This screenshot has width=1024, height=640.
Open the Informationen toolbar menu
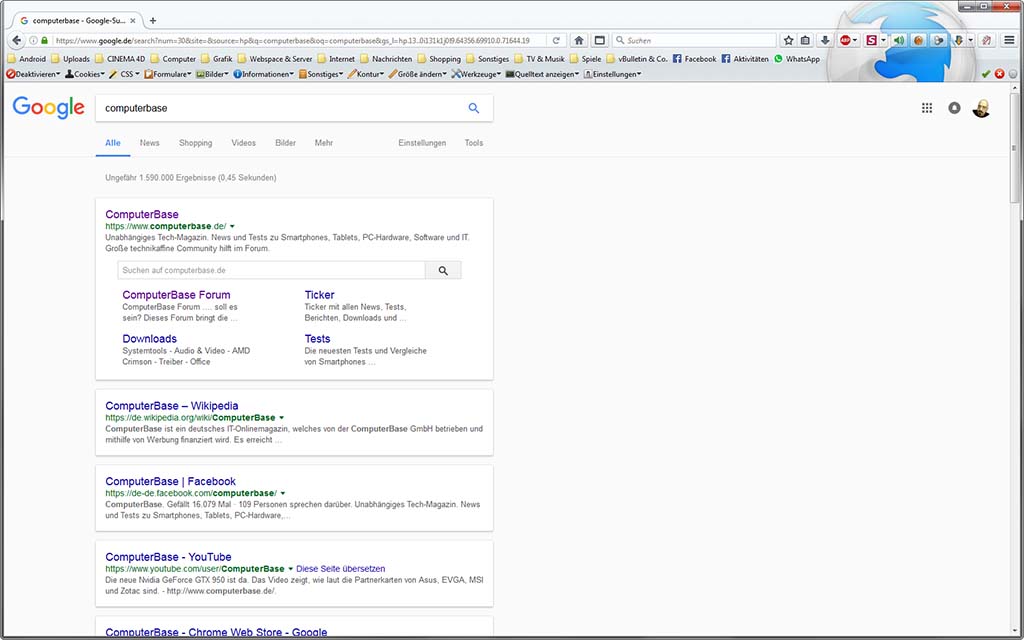(x=264, y=74)
